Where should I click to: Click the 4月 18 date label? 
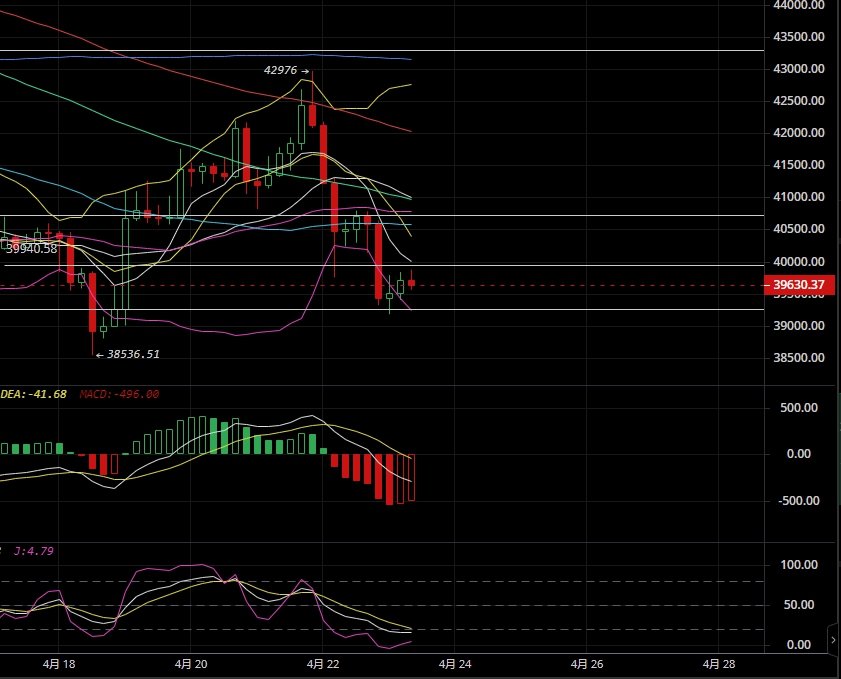click(x=59, y=664)
